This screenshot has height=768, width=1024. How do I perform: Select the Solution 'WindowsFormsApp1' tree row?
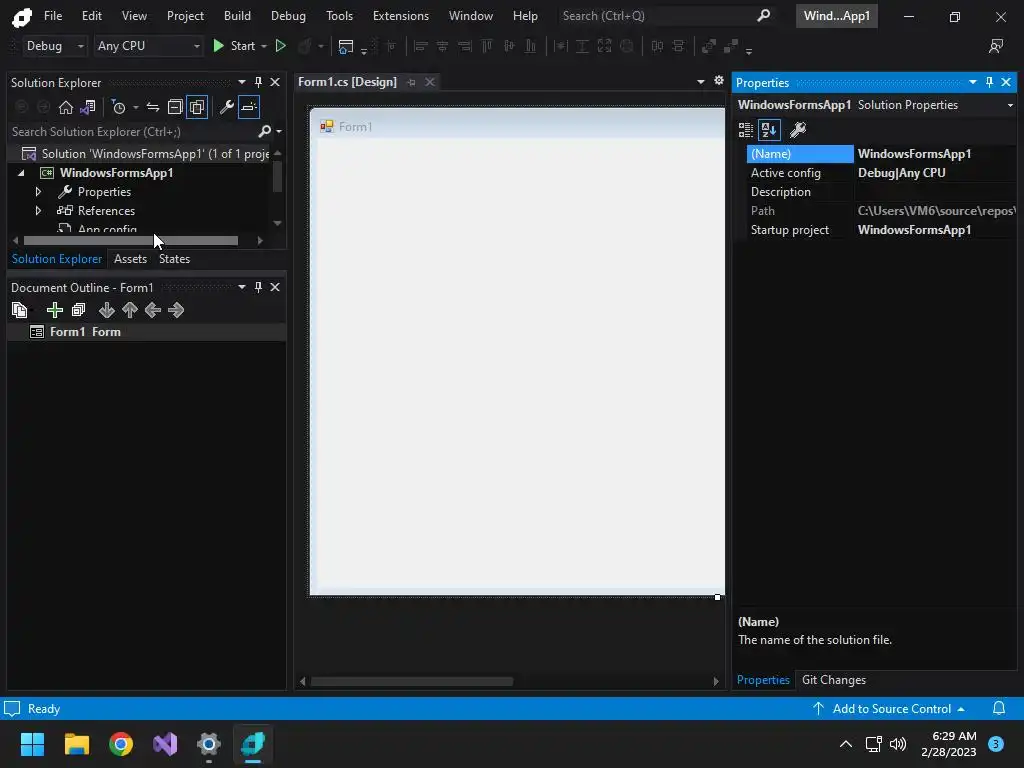139,153
